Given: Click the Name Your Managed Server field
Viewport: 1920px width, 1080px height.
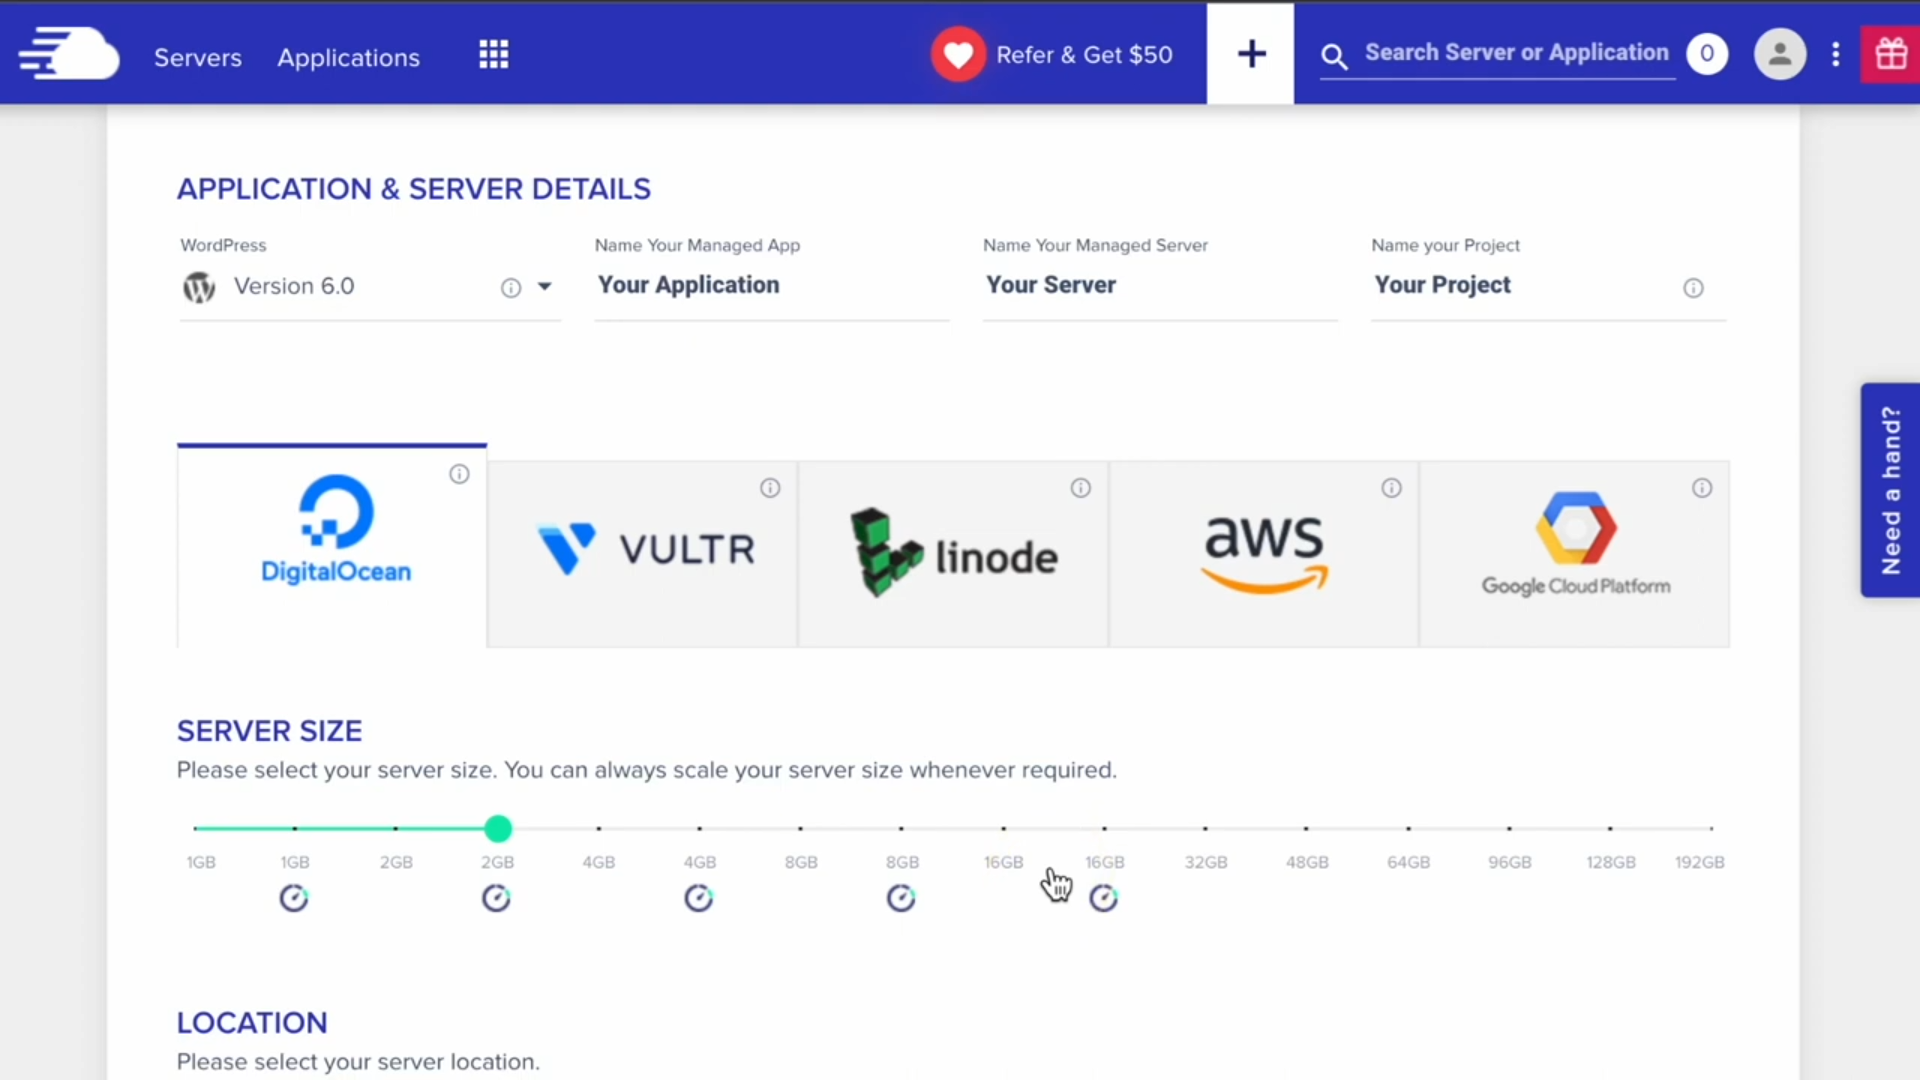Looking at the screenshot, I should (x=1160, y=285).
